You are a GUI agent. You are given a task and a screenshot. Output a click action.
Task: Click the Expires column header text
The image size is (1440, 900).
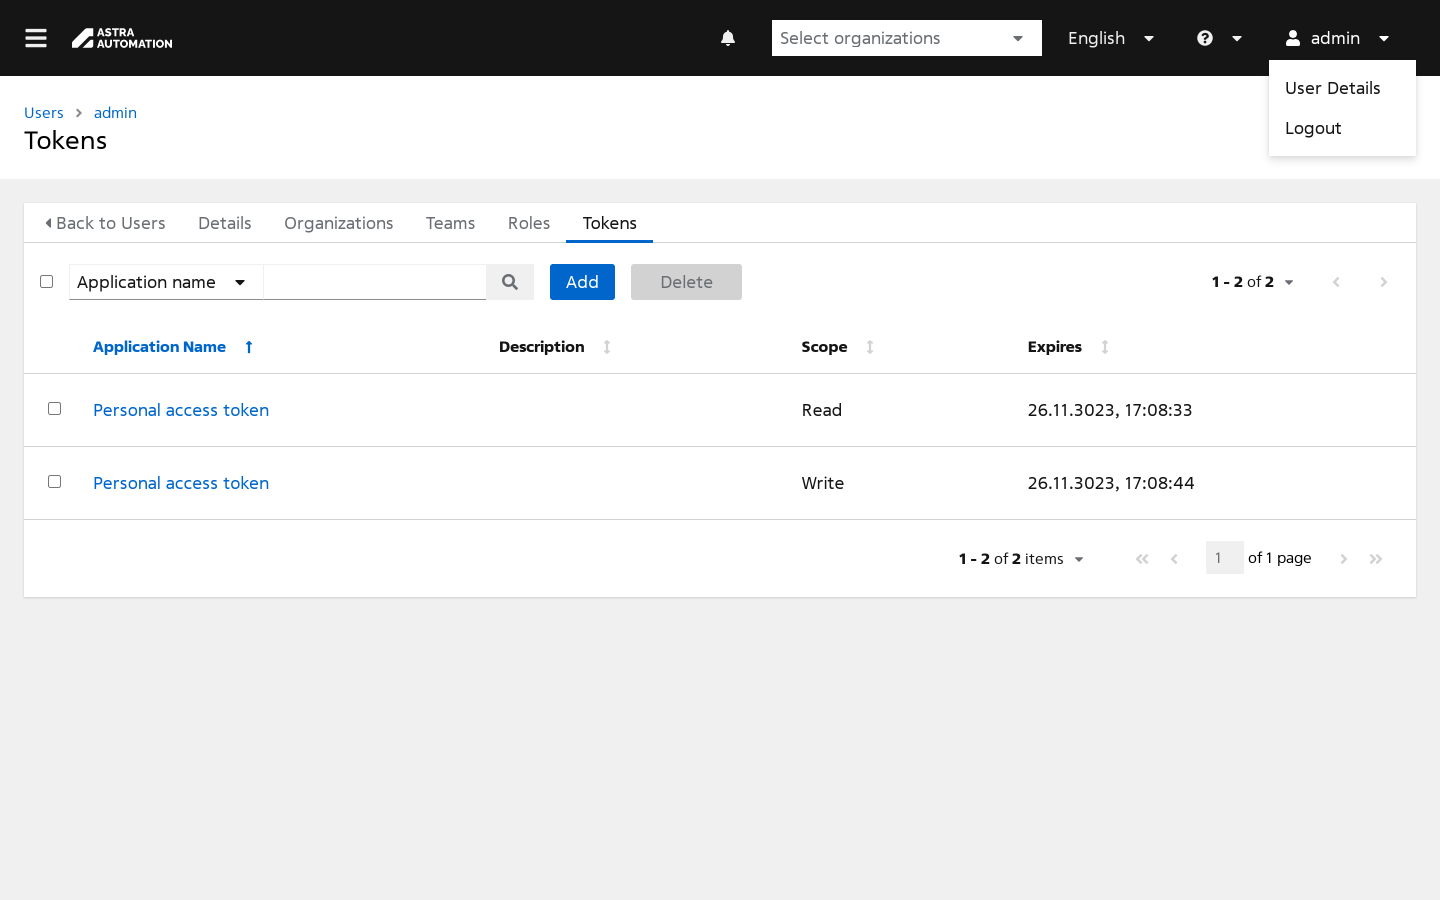coord(1055,347)
